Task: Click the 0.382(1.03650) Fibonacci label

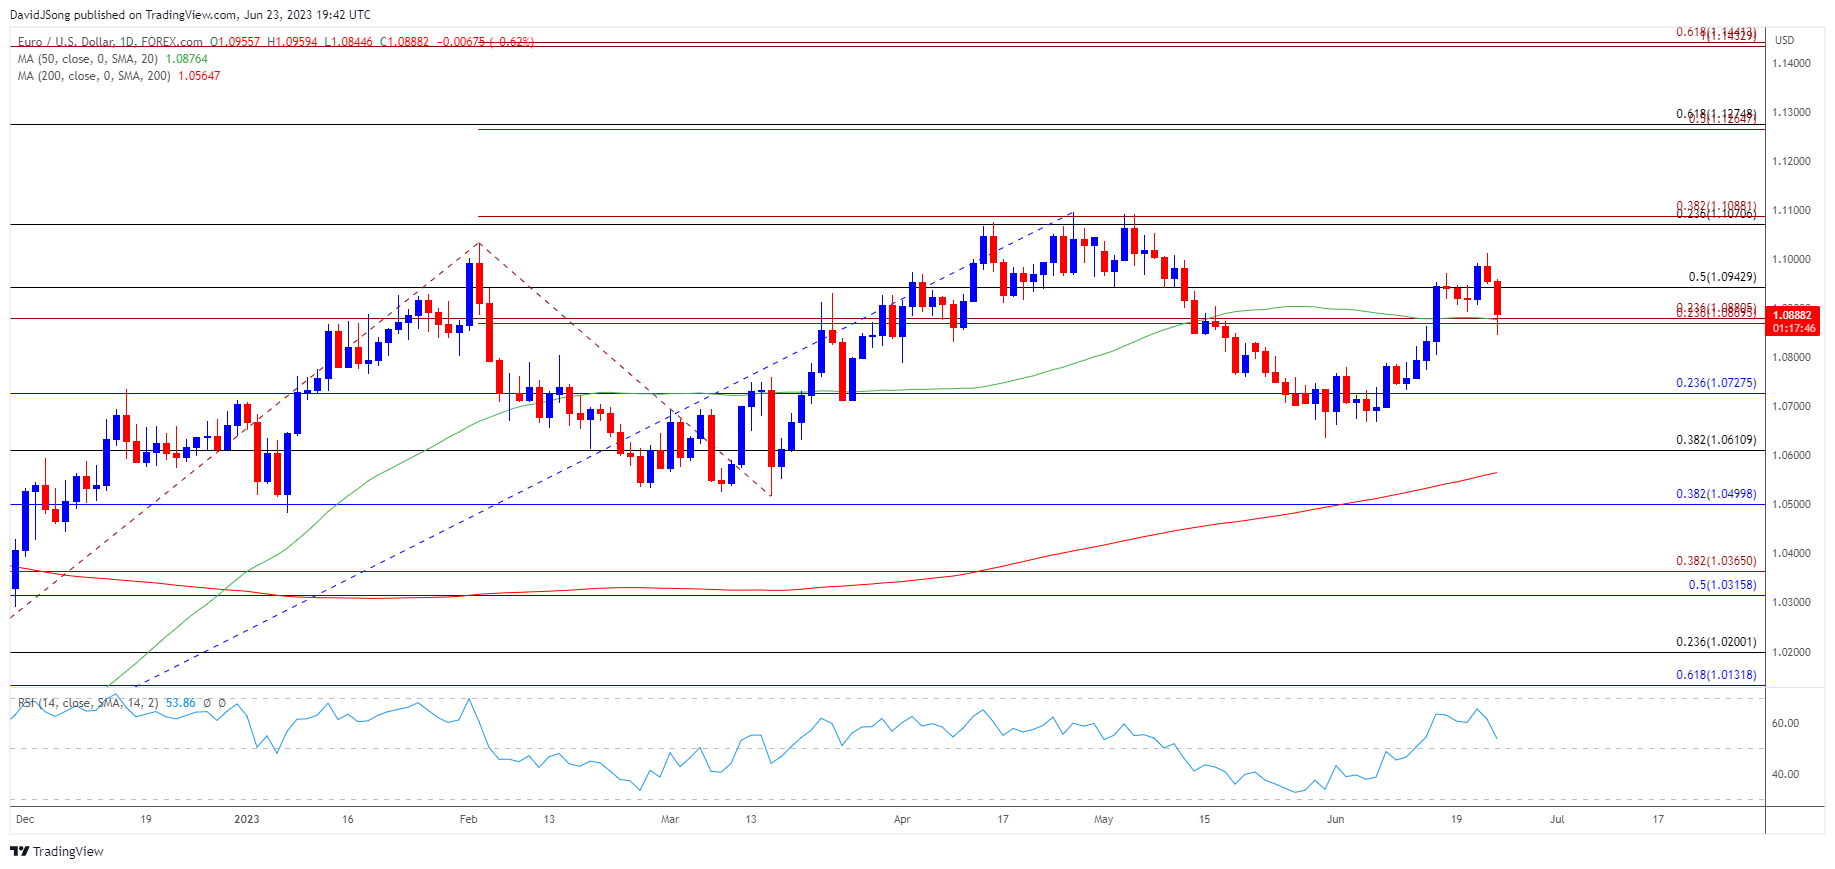Action: [1716, 561]
